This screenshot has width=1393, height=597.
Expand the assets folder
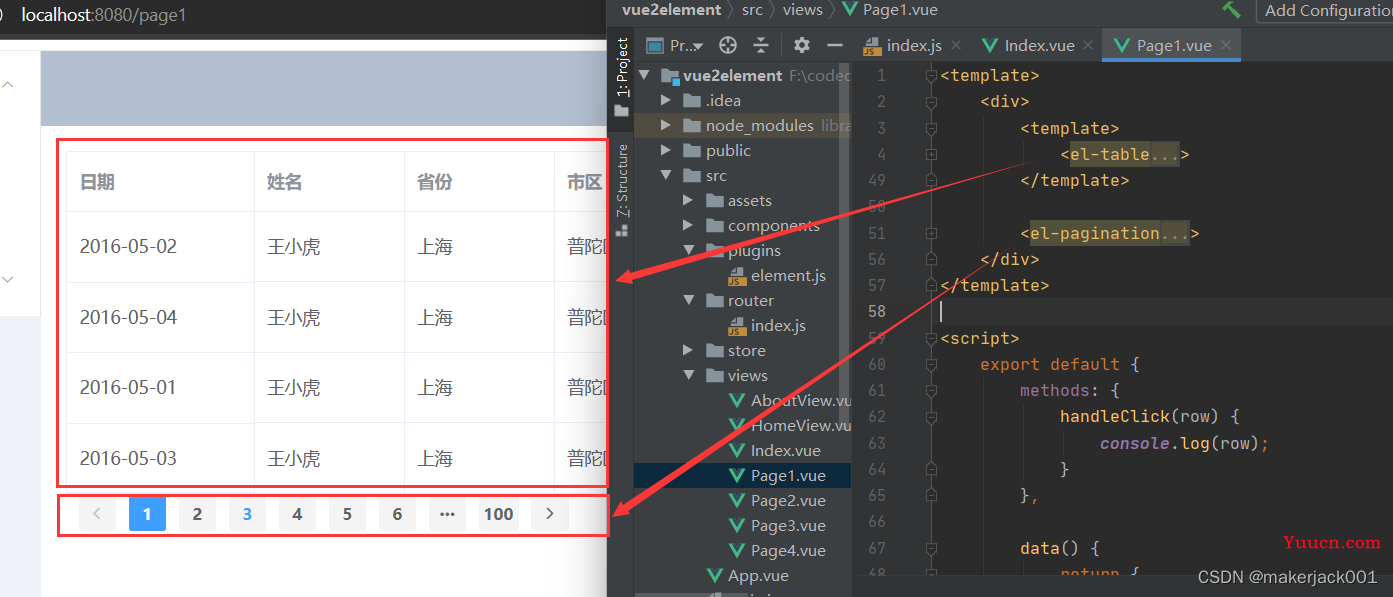688,200
